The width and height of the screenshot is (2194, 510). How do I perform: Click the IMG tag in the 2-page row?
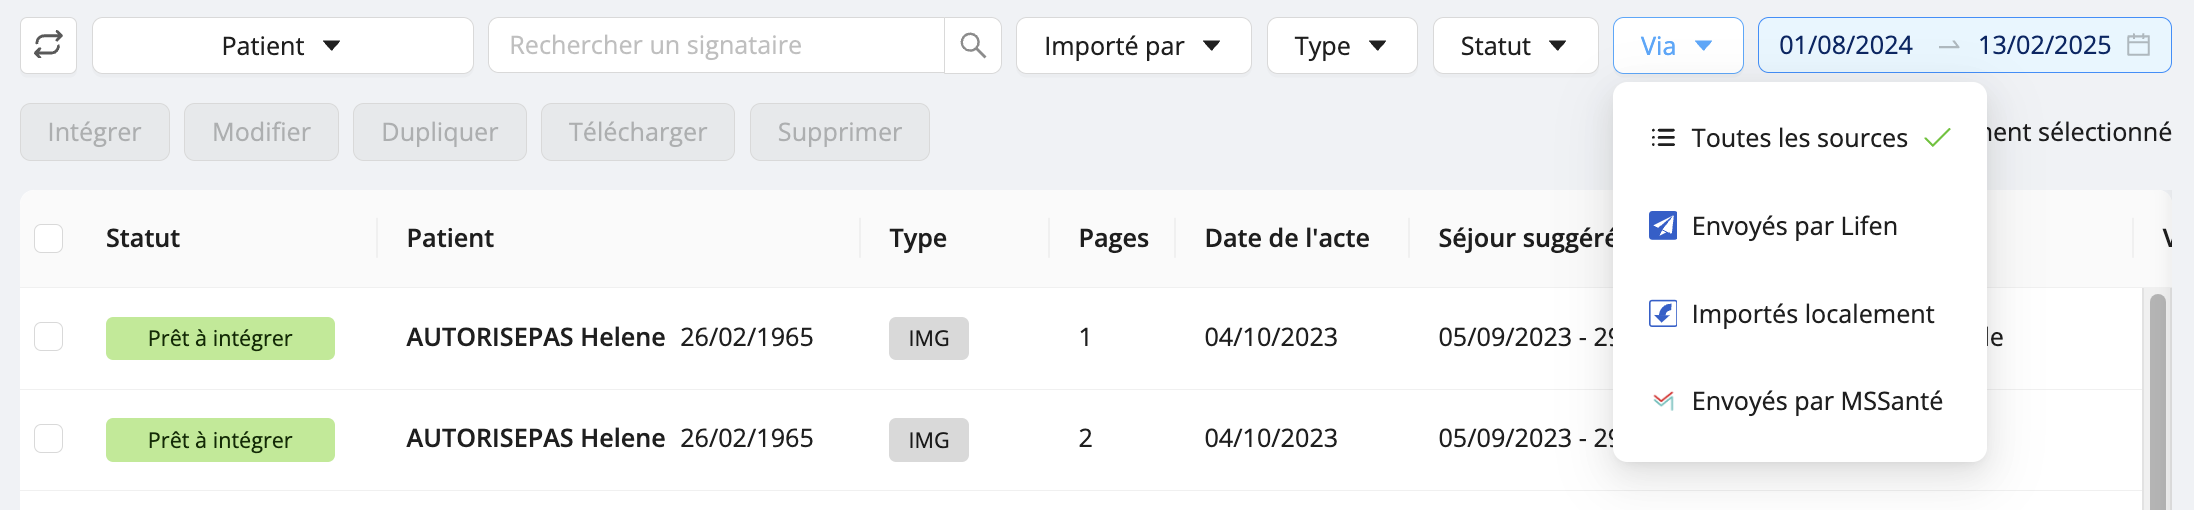929,440
